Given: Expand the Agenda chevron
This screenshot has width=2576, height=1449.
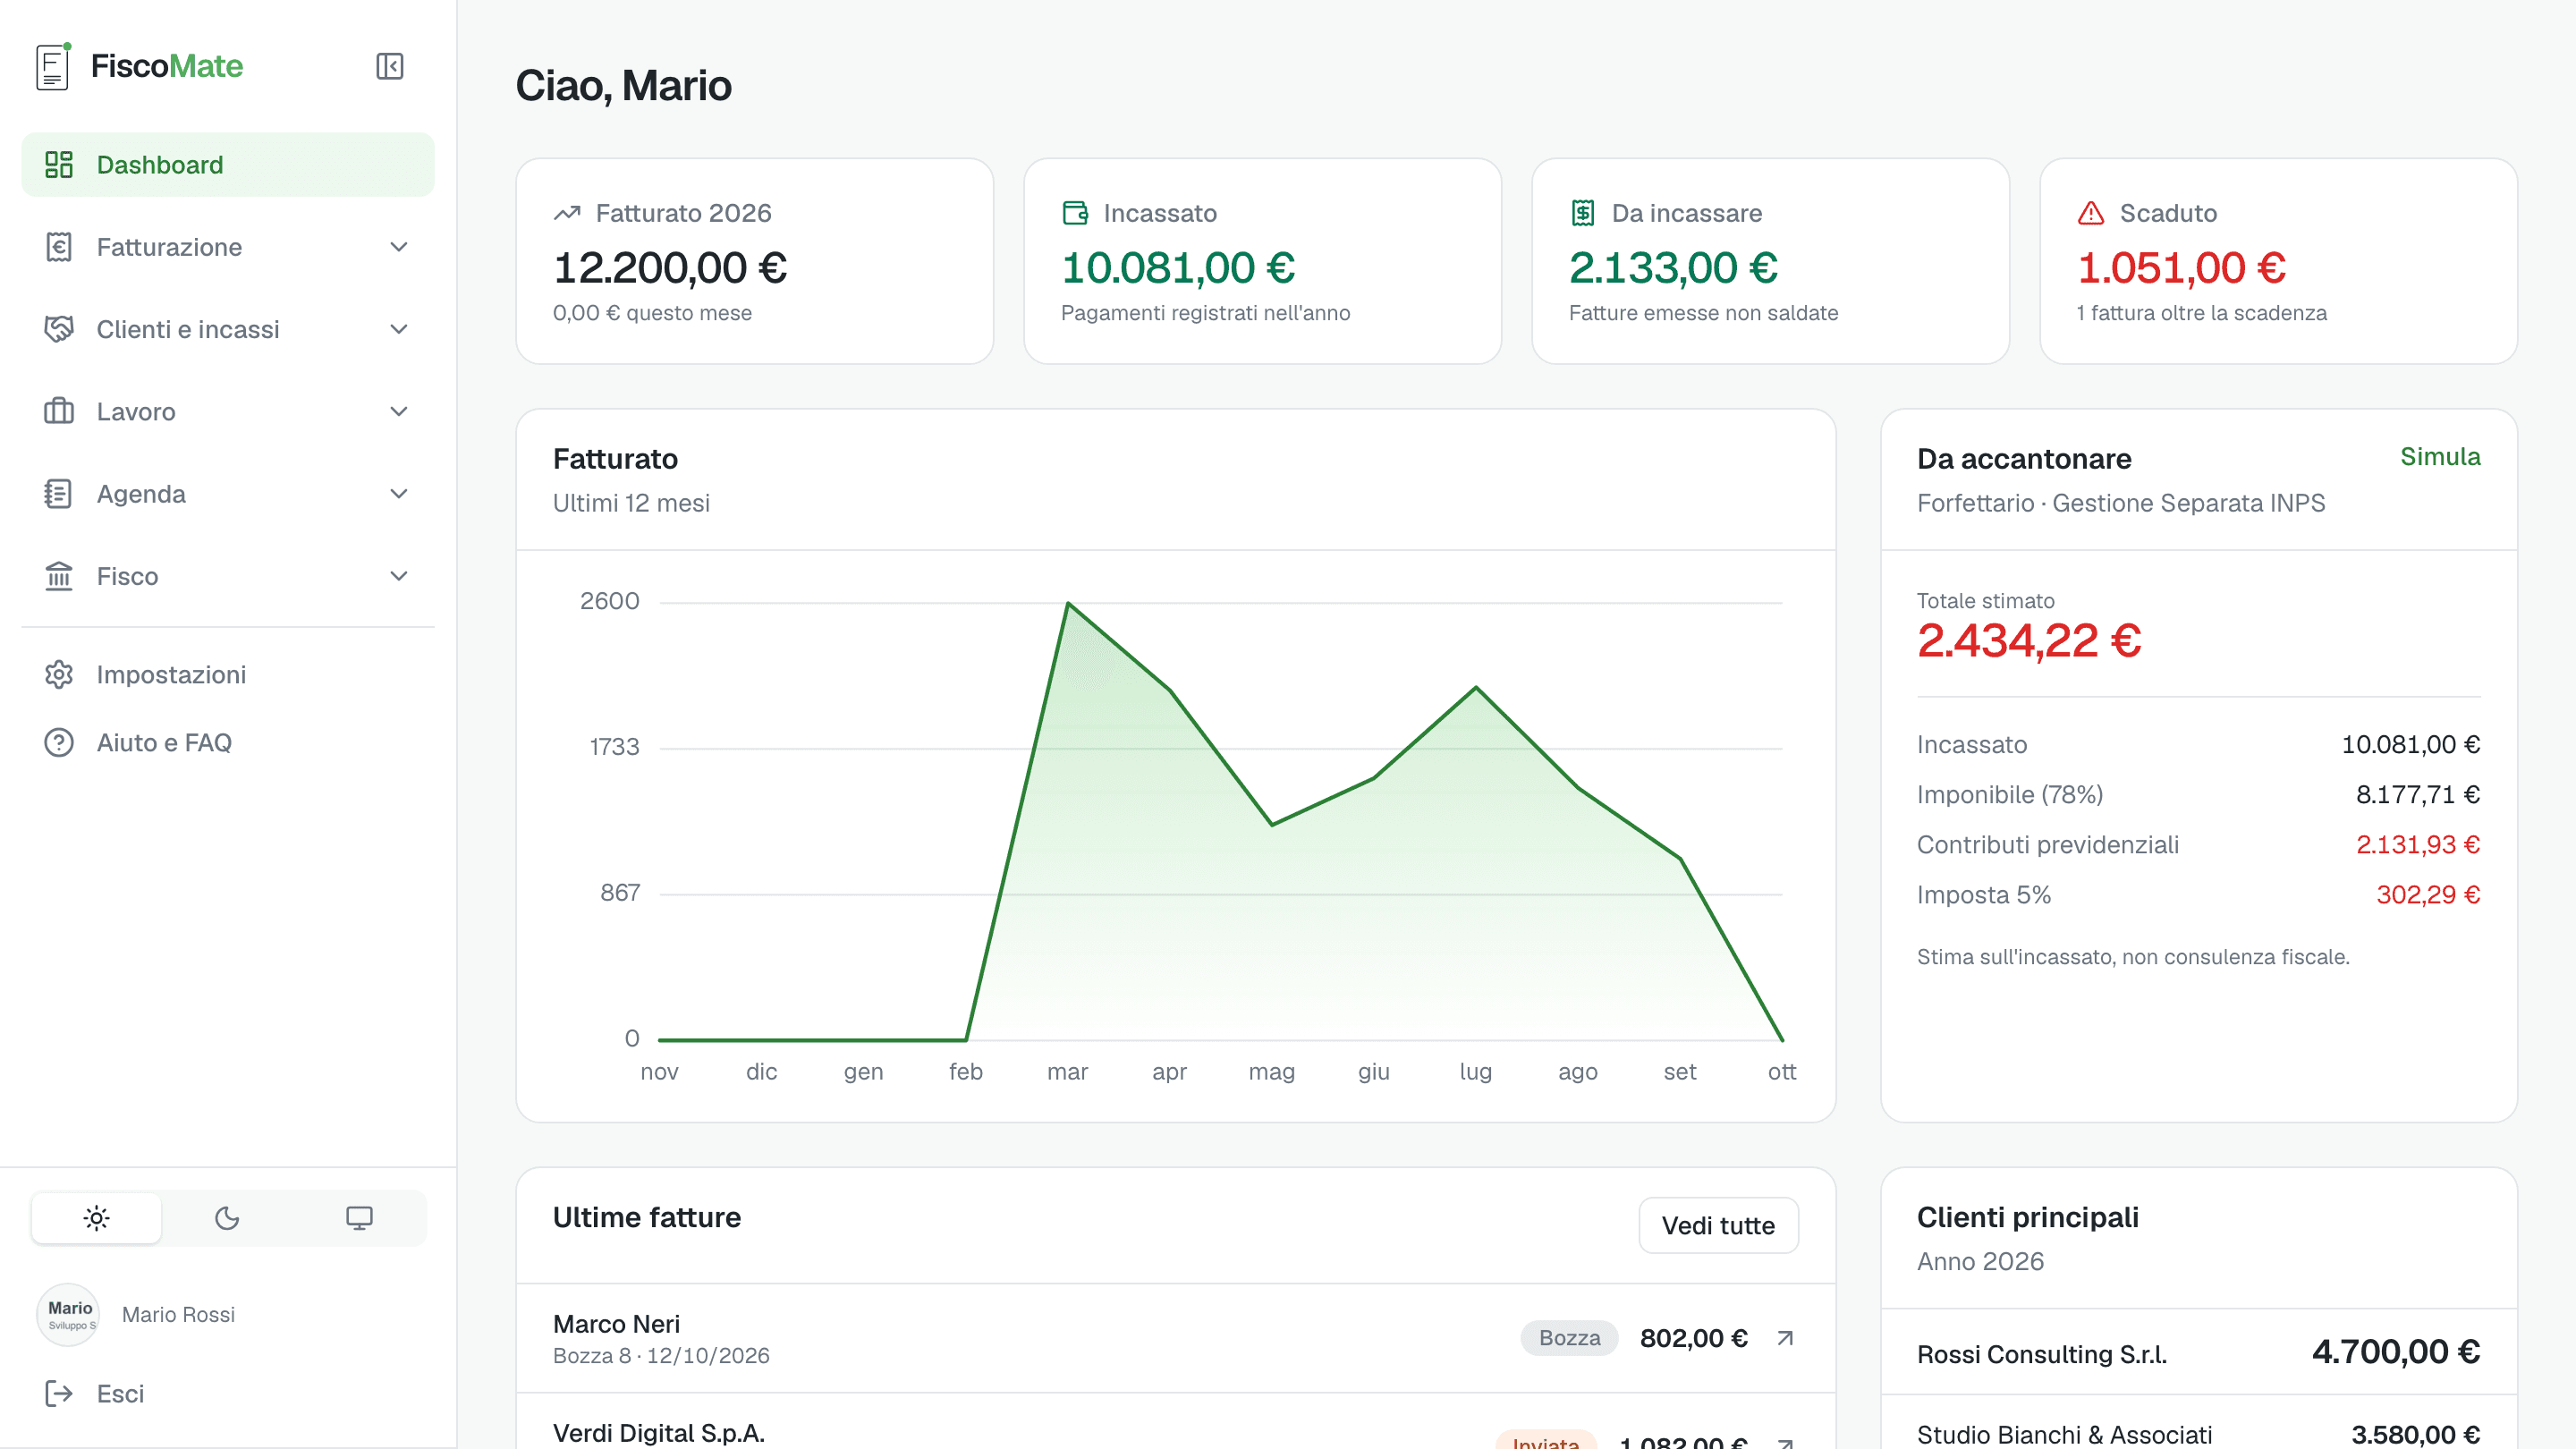Looking at the screenshot, I should [399, 494].
